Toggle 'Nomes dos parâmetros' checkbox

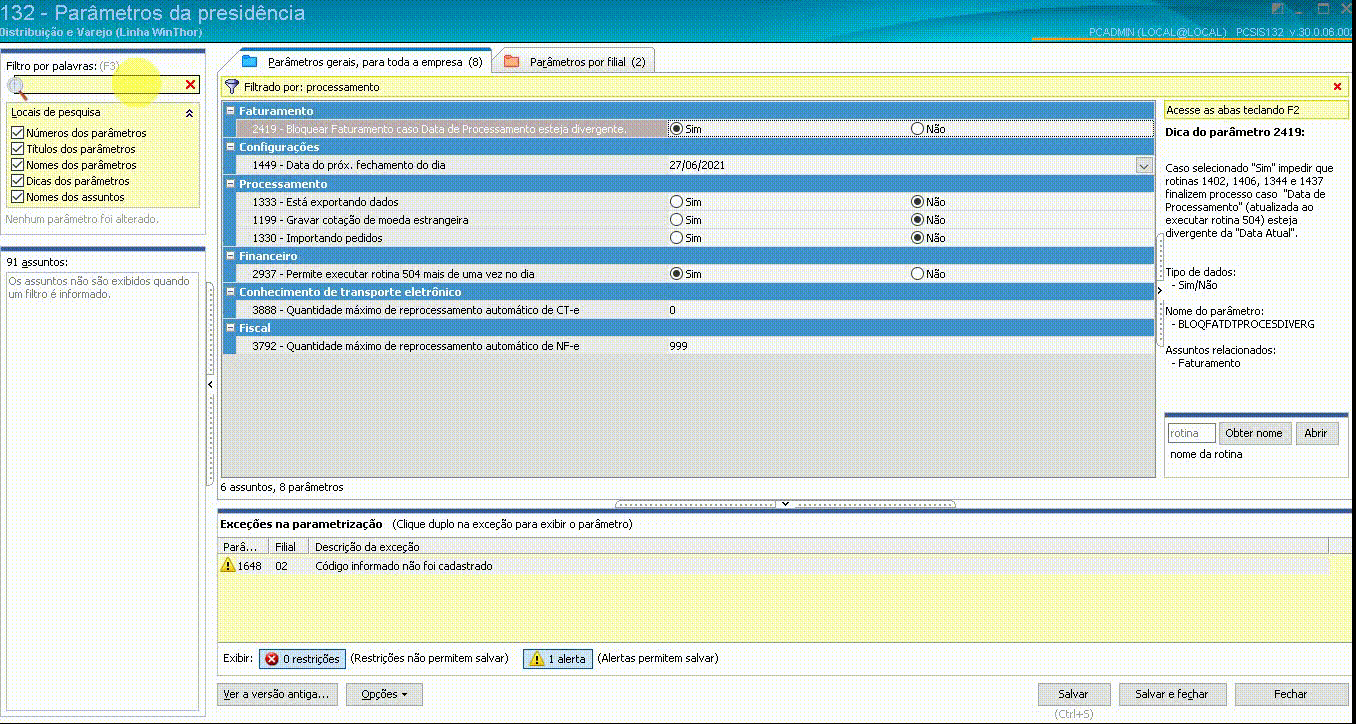16,165
